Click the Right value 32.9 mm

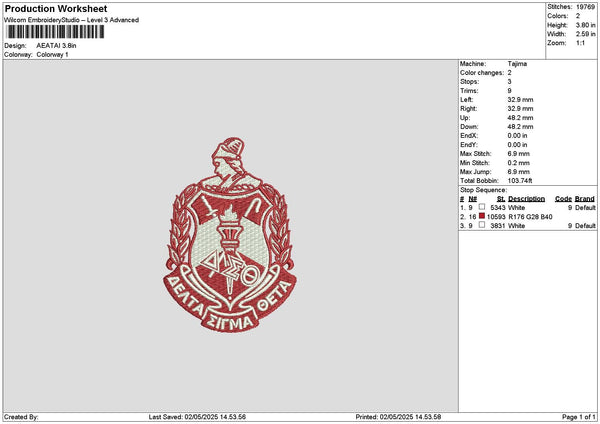[520, 109]
